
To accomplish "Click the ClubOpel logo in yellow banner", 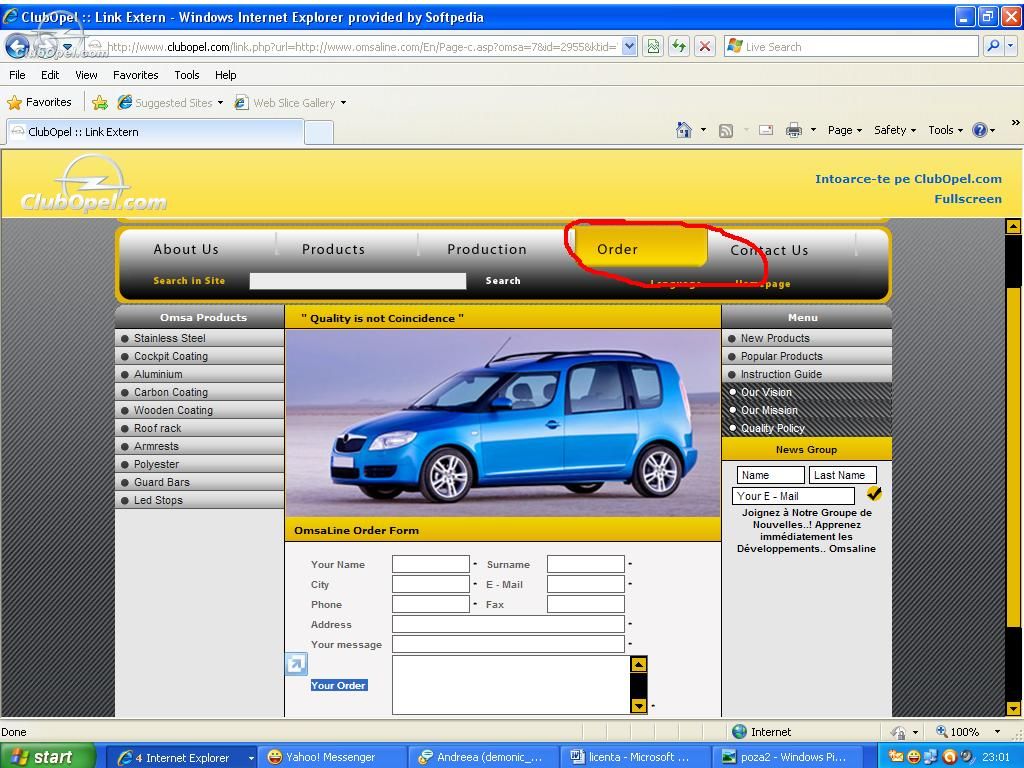I will (93, 185).
